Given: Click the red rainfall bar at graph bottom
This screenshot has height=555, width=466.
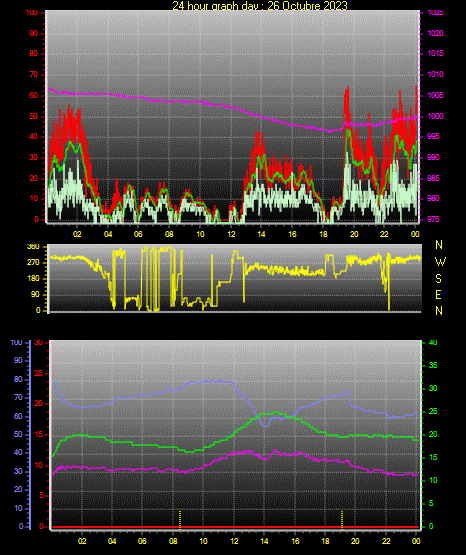Looking at the screenshot, I should (235, 527).
